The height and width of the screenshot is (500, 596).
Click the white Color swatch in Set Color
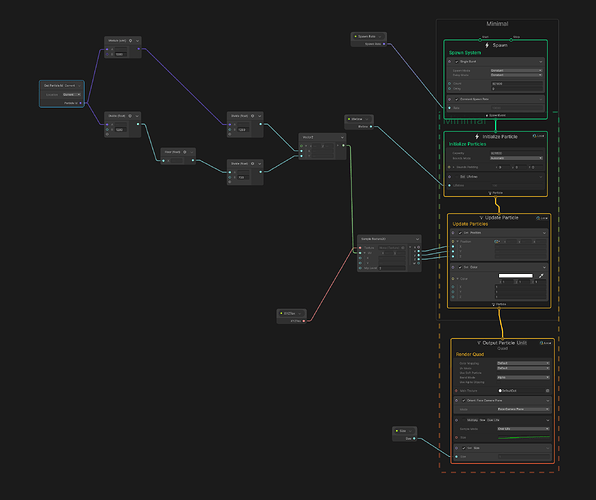(x=515, y=276)
